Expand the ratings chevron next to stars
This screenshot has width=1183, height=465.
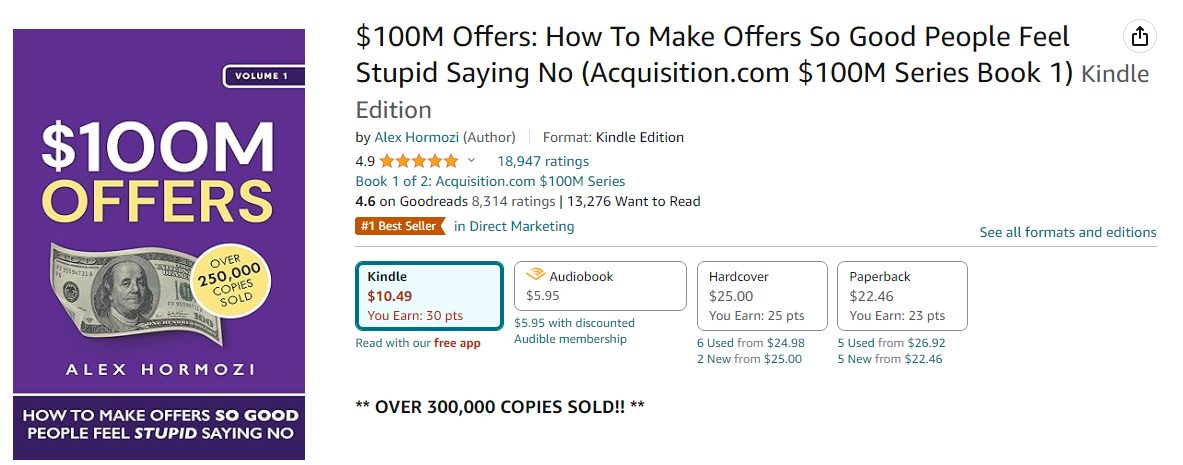tap(472, 160)
